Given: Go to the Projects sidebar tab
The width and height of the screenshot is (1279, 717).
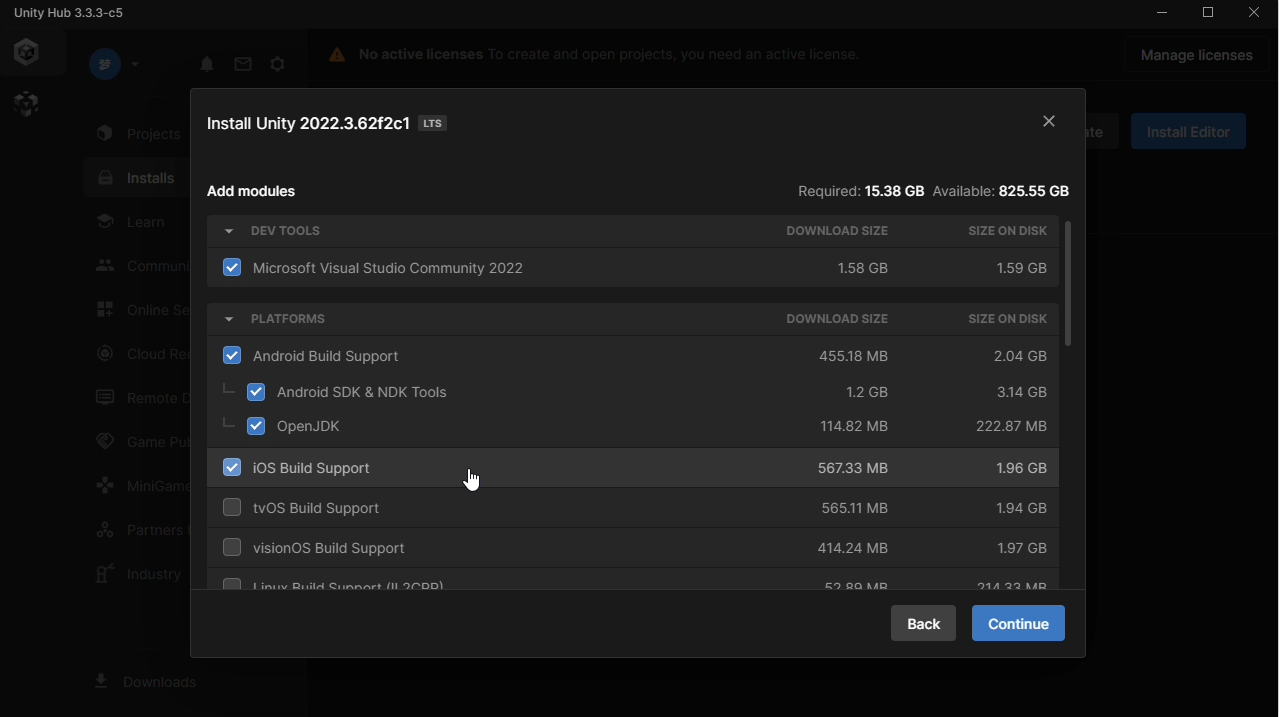Looking at the screenshot, I should click(139, 134).
